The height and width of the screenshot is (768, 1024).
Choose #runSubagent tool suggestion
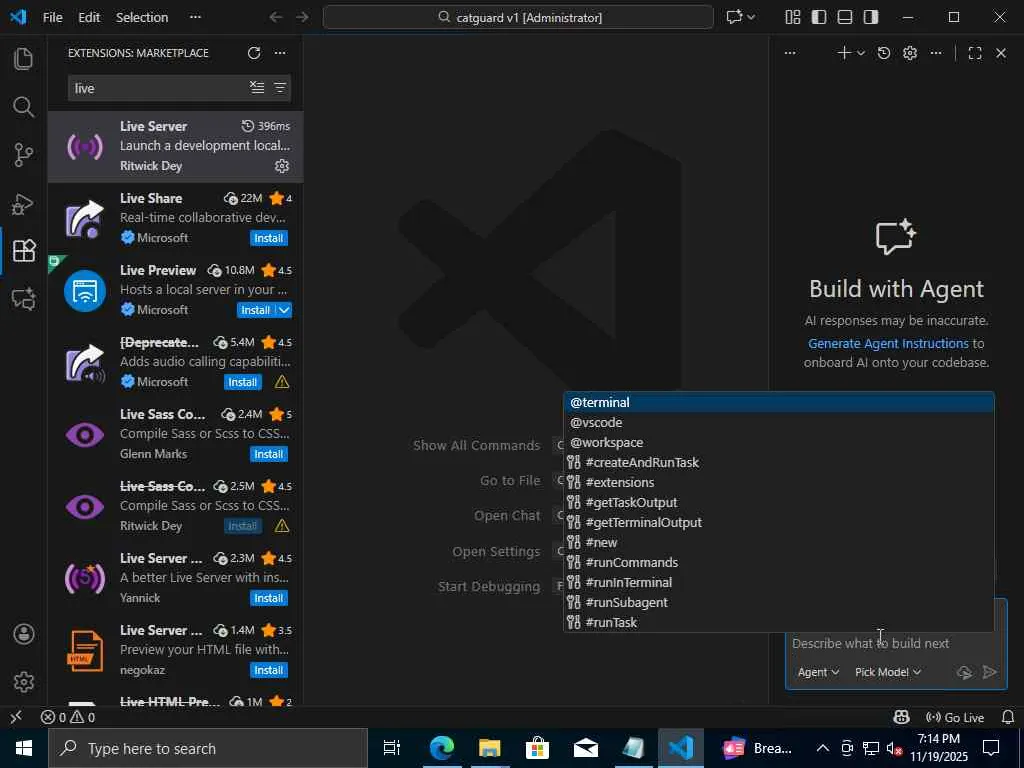point(778,602)
